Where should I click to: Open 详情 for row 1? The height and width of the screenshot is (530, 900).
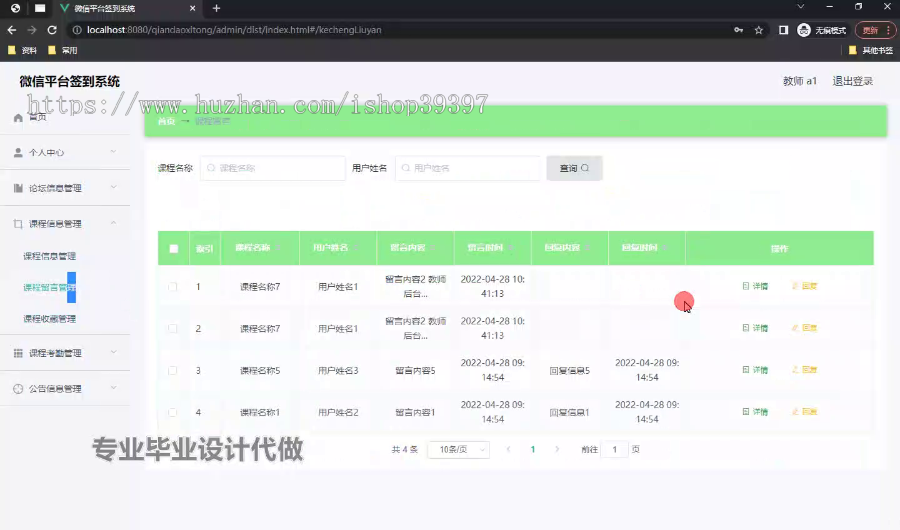pos(755,286)
